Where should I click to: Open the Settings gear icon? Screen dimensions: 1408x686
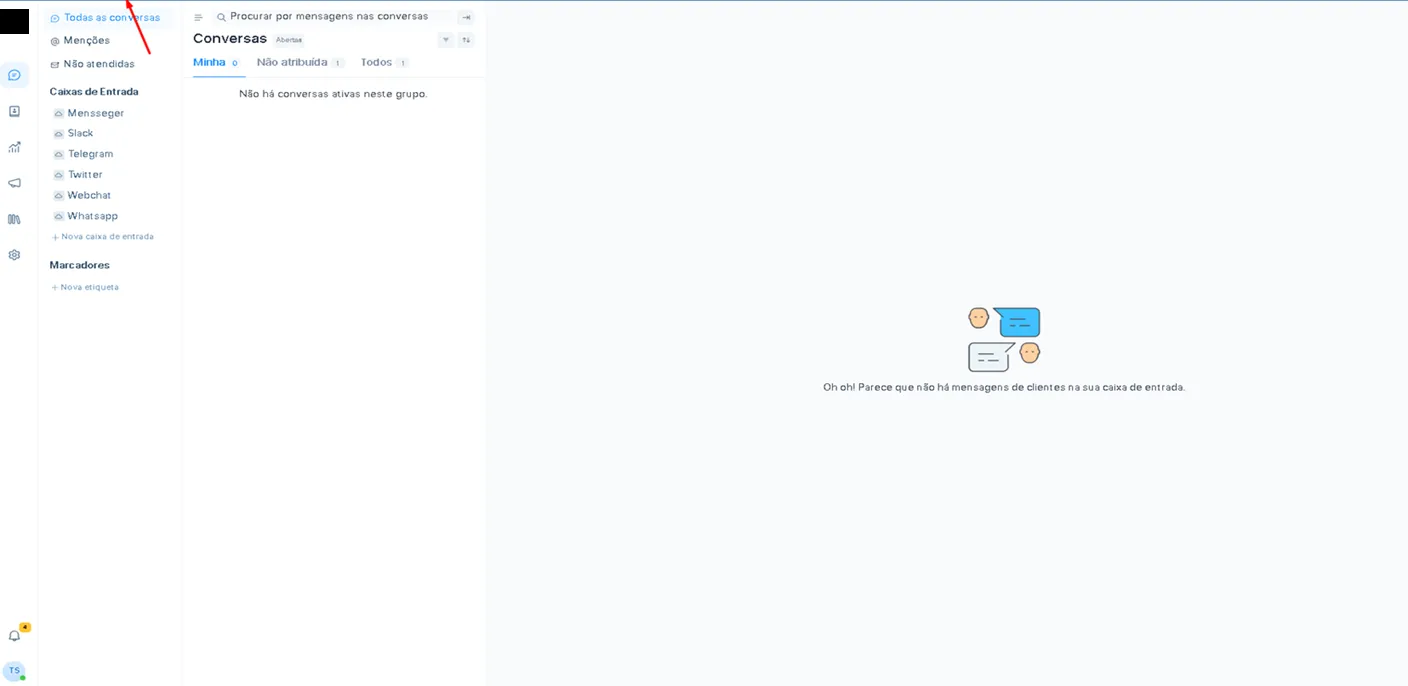tap(14, 255)
